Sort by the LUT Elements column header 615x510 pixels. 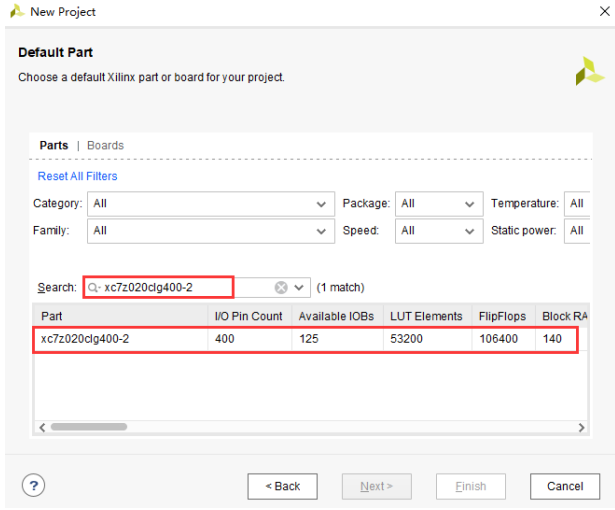(x=425, y=316)
